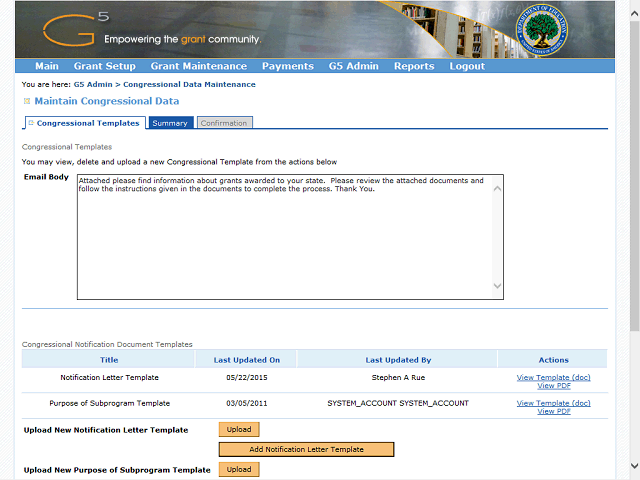The width and height of the screenshot is (640, 480).
Task: Click the small icon in Congressional Templates tab
Action: tap(31, 123)
